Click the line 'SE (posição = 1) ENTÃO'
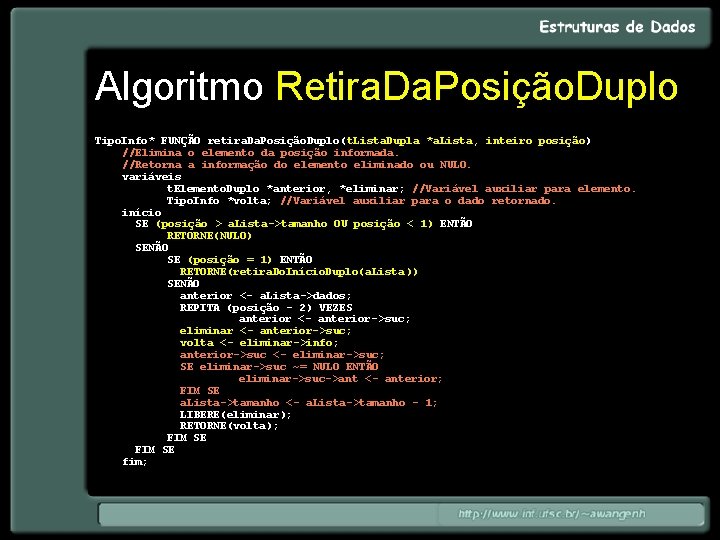The height and width of the screenshot is (540, 720). (x=239, y=259)
